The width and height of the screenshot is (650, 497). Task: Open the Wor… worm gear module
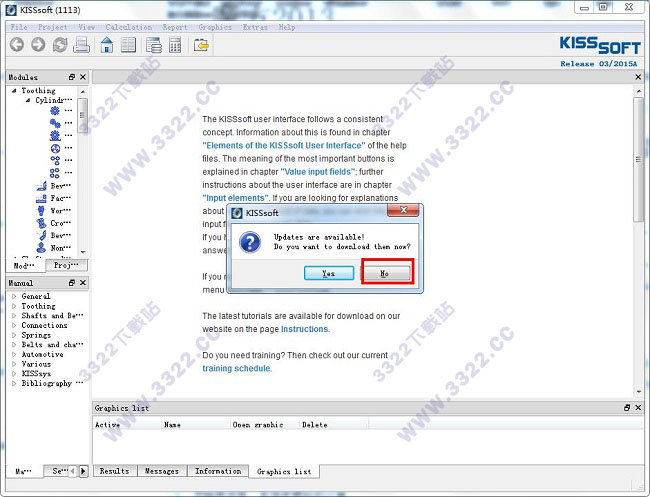click(x=54, y=211)
